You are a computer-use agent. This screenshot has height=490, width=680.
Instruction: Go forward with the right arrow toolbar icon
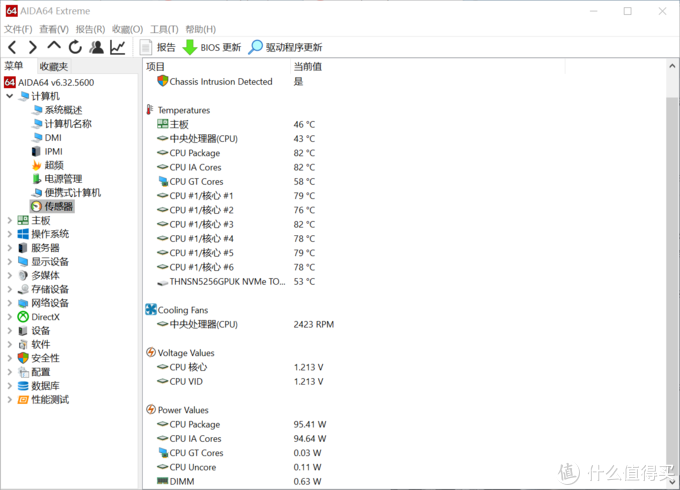[33, 47]
